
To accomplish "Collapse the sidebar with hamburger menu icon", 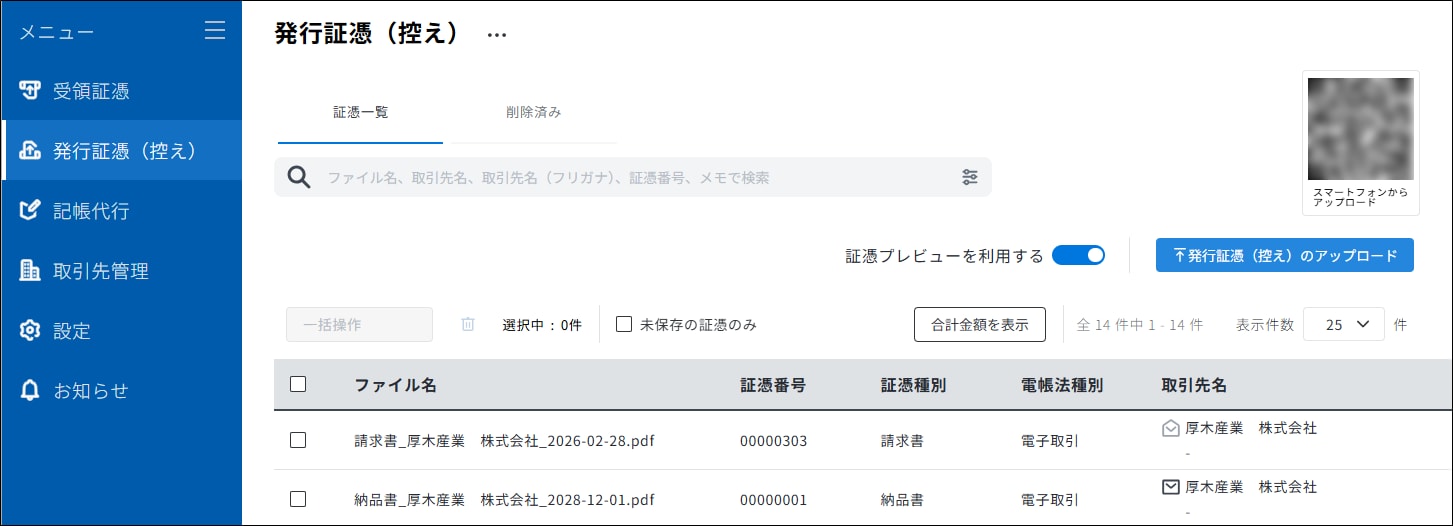I will [x=215, y=31].
